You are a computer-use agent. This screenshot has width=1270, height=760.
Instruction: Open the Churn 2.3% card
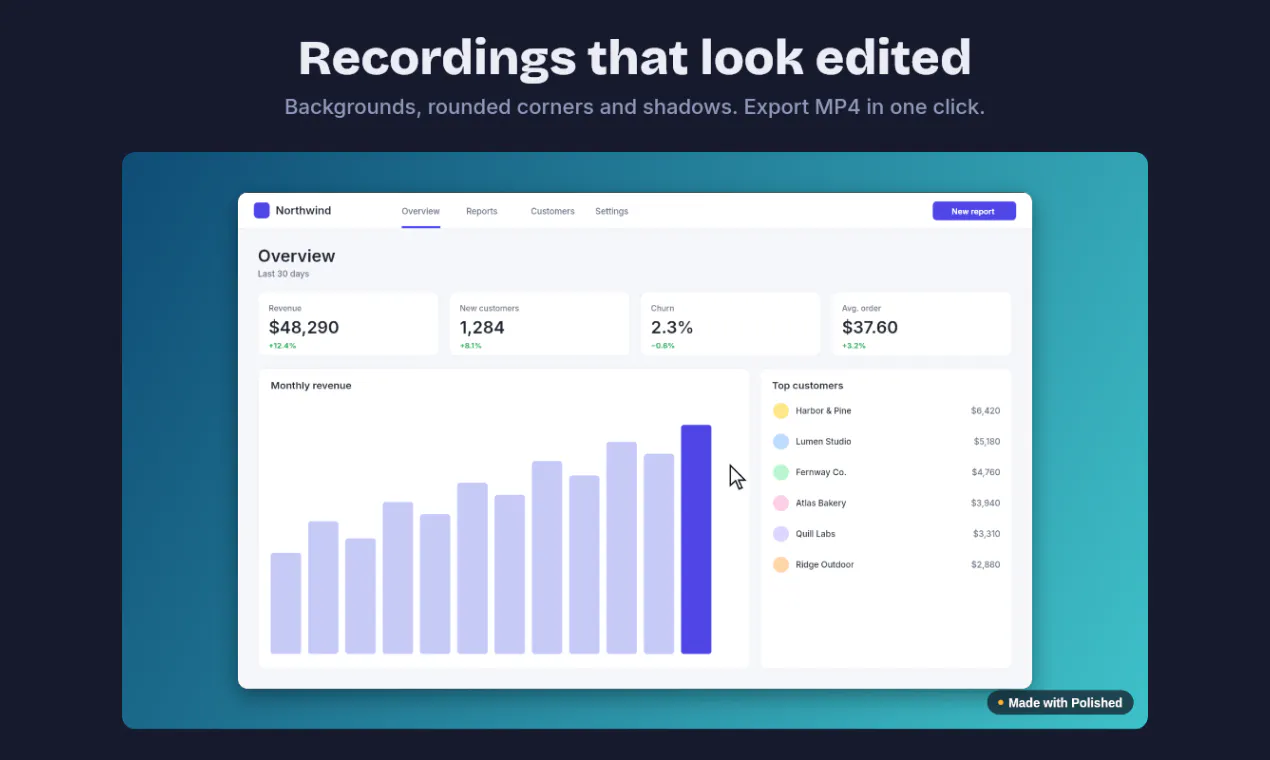point(730,324)
